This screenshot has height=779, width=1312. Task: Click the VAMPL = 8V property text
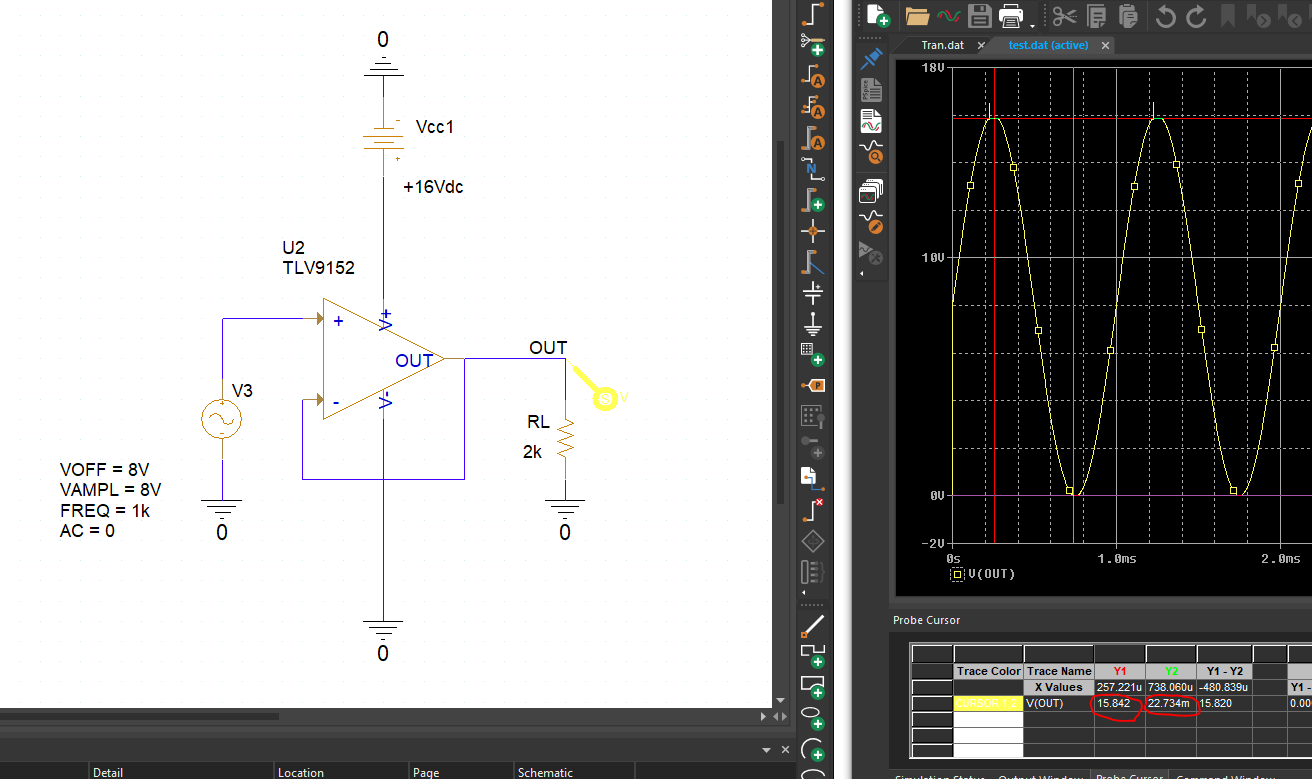point(110,490)
